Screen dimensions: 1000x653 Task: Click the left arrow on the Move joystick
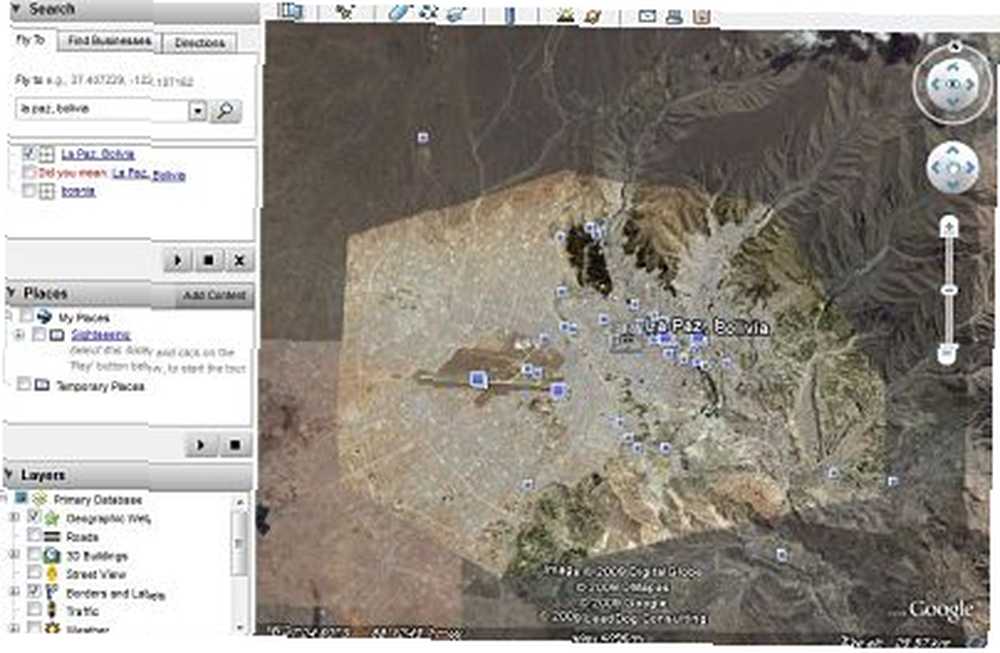tap(935, 168)
